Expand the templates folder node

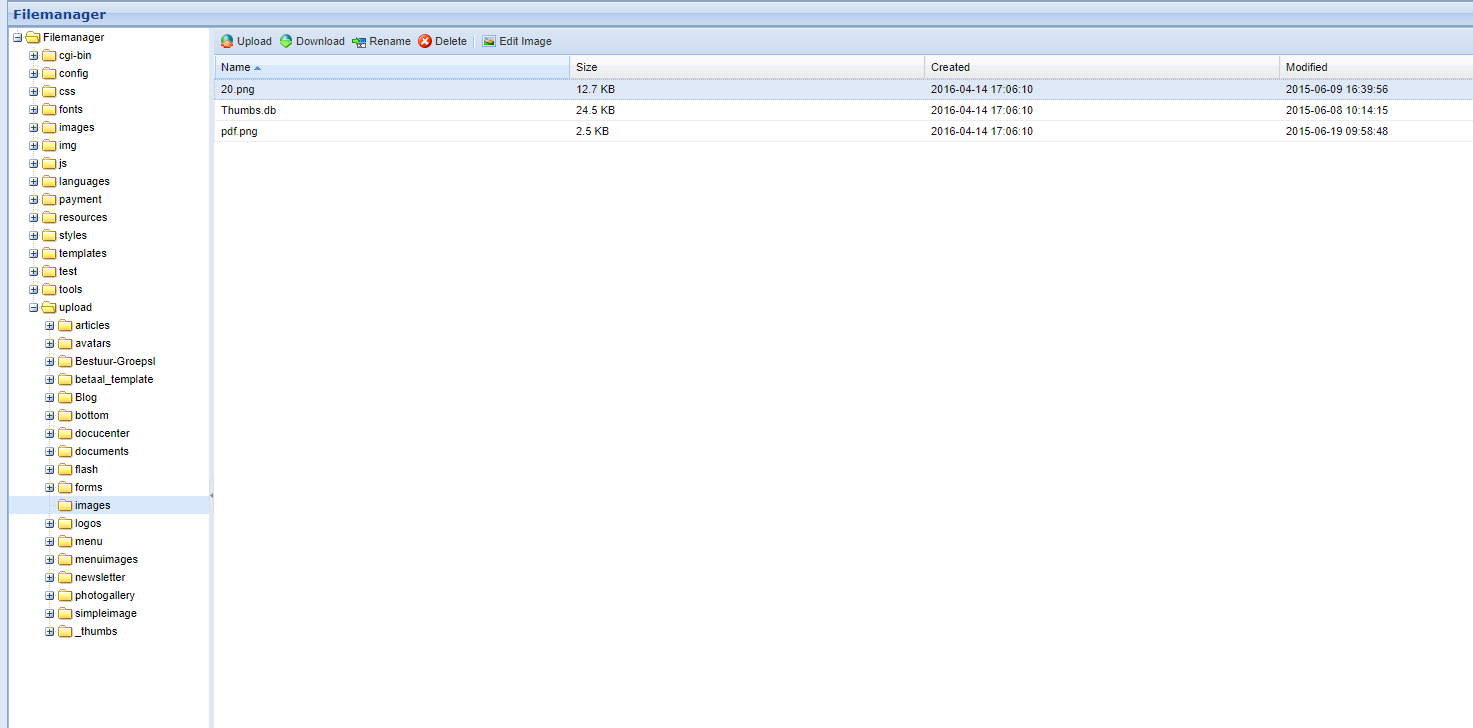tap(33, 253)
